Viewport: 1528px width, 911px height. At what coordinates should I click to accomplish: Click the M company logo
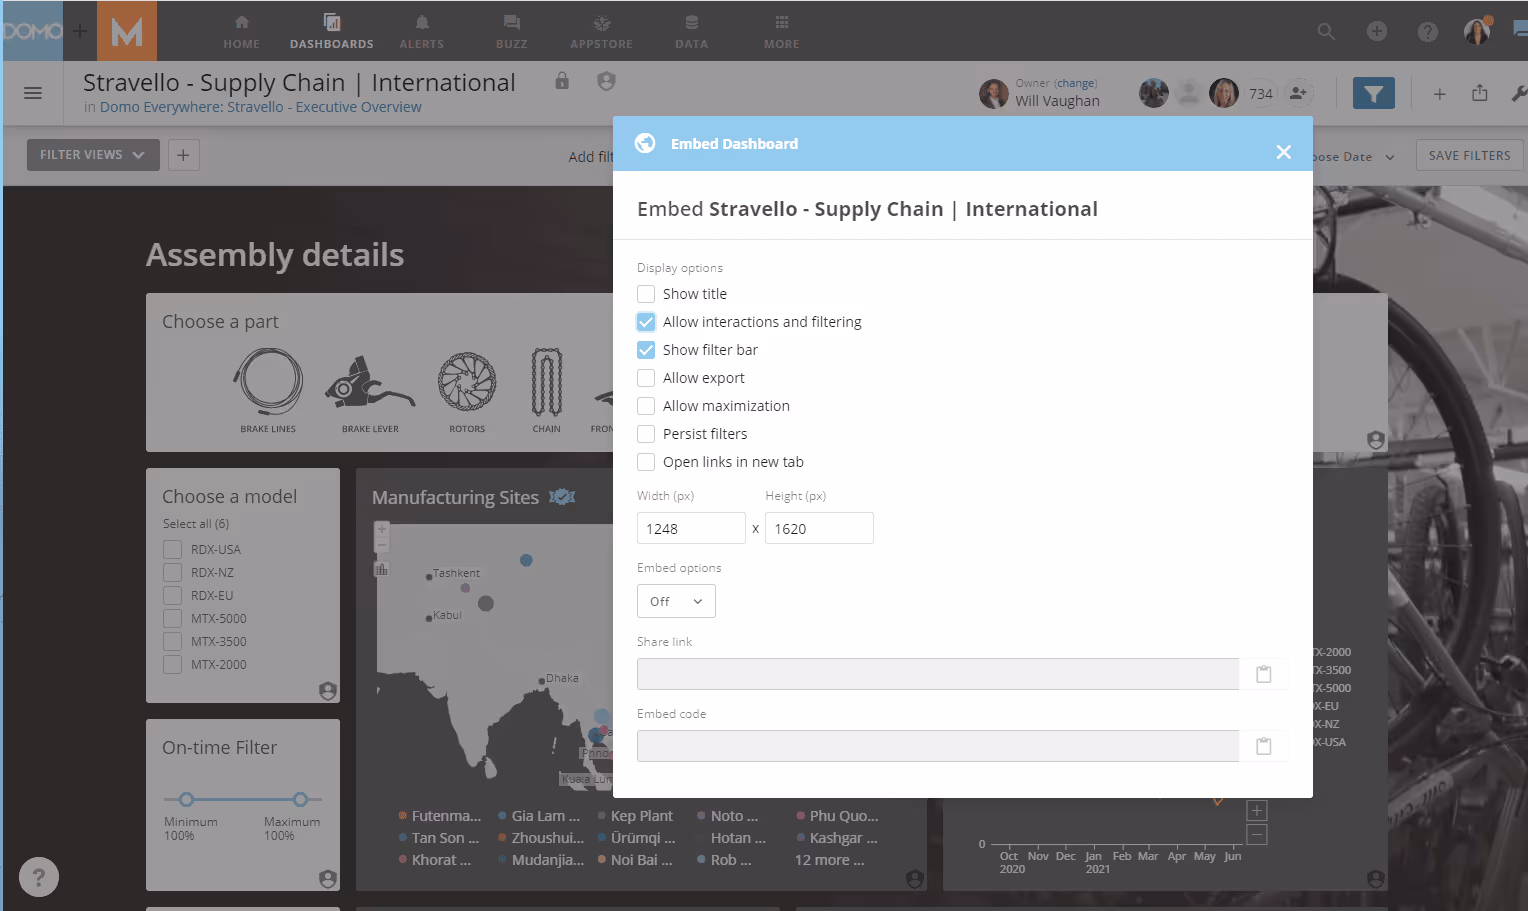127,31
